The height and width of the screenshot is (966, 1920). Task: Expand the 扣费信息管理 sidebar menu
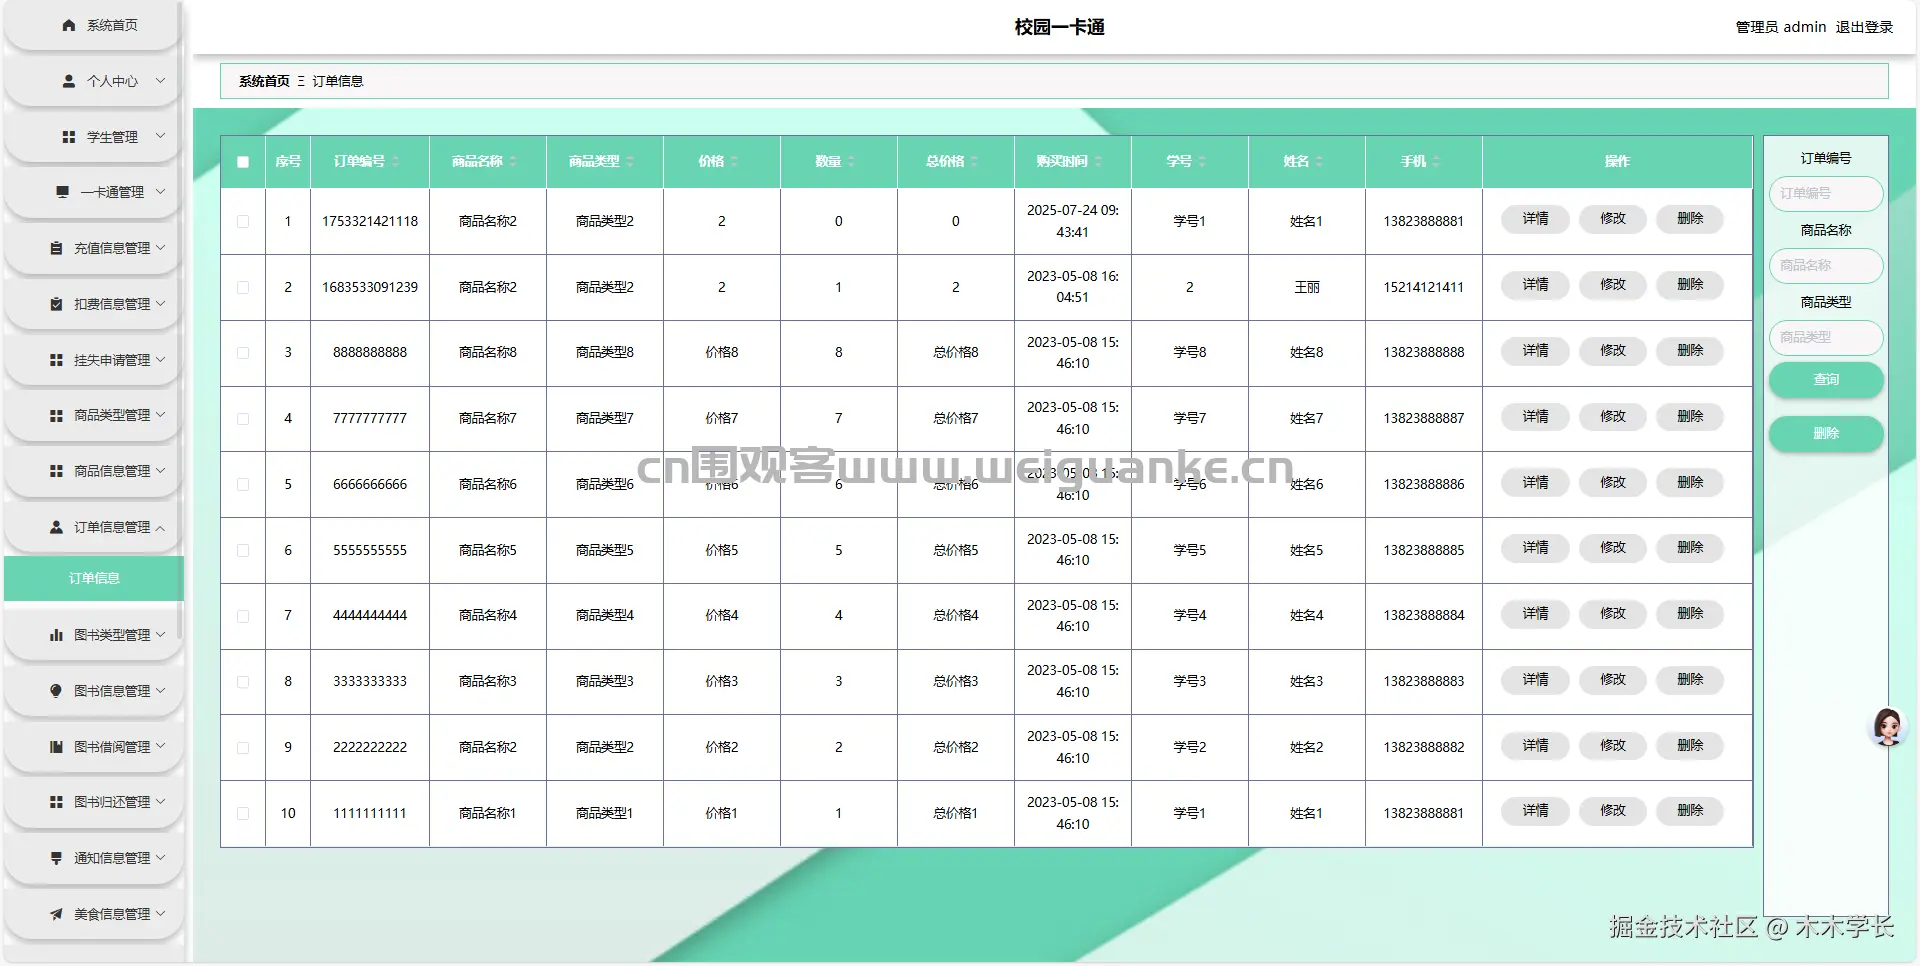tap(94, 304)
